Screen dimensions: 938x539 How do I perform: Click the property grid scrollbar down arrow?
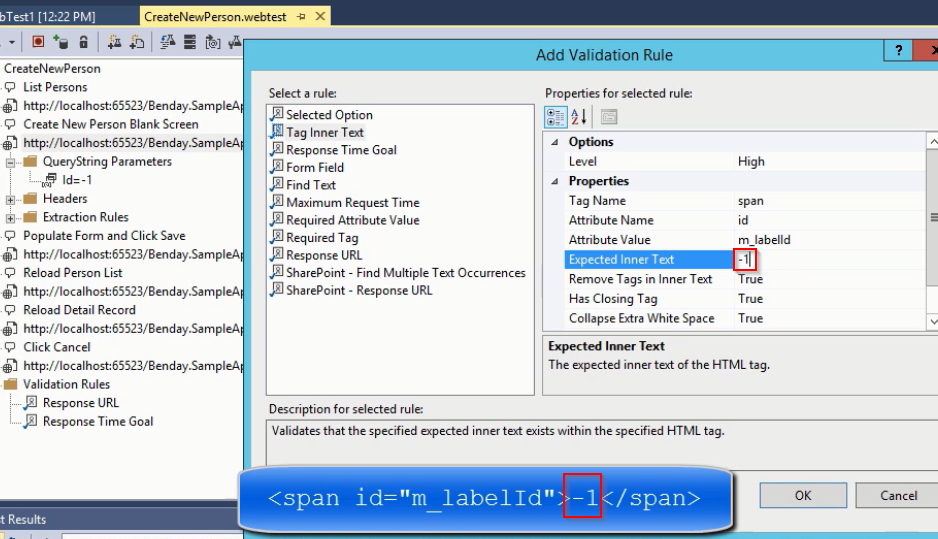932,321
